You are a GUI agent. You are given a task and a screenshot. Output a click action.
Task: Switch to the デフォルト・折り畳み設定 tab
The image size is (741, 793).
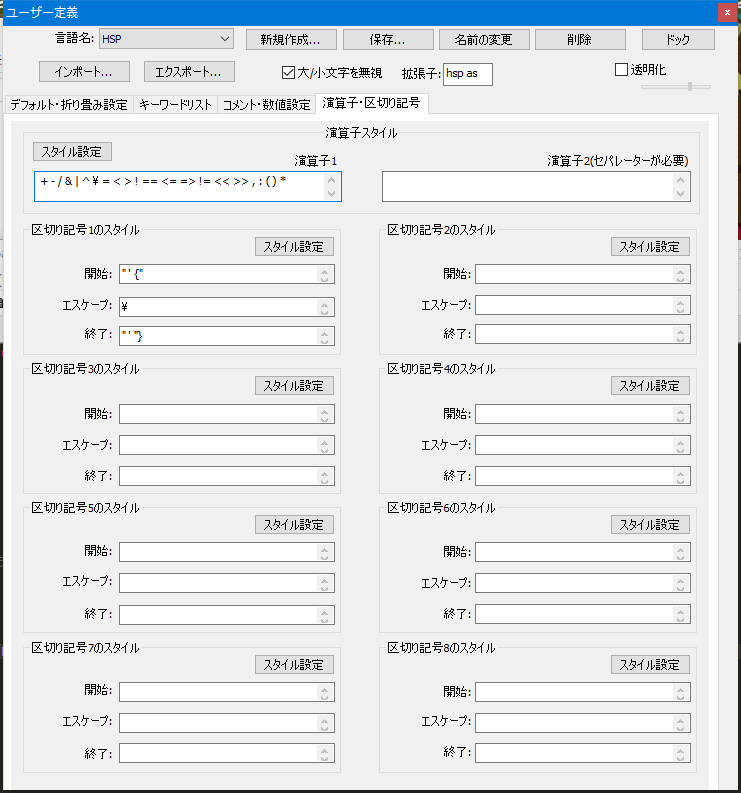tap(69, 105)
